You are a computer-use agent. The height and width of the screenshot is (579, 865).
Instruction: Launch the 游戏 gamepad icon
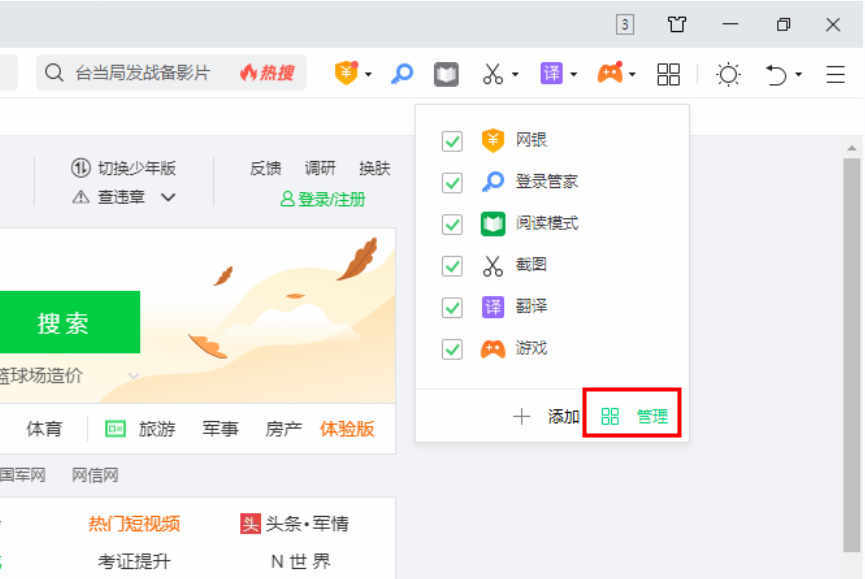611,73
